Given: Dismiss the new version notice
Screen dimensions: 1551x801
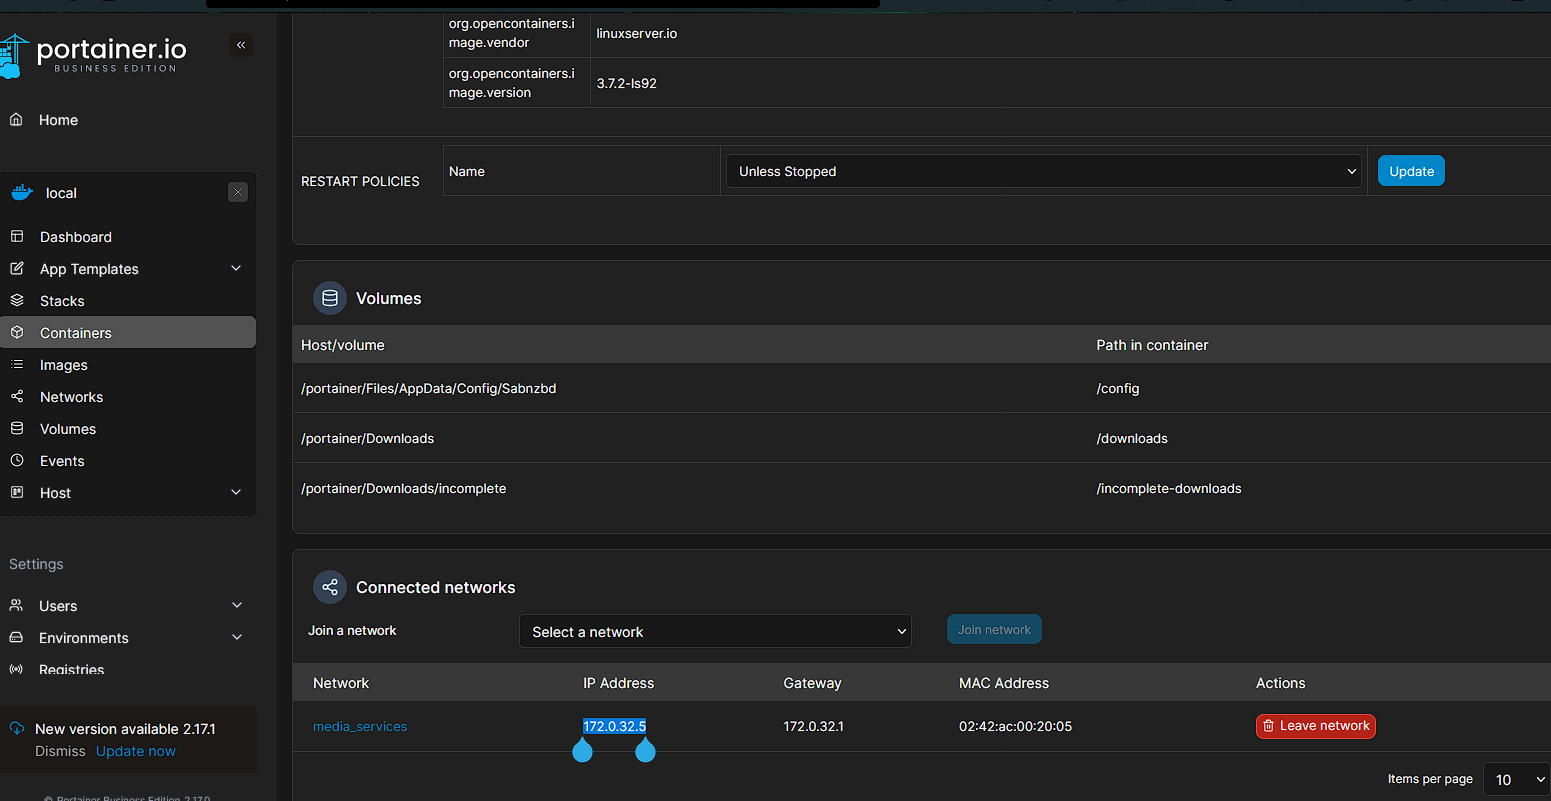Looking at the screenshot, I should point(60,751).
